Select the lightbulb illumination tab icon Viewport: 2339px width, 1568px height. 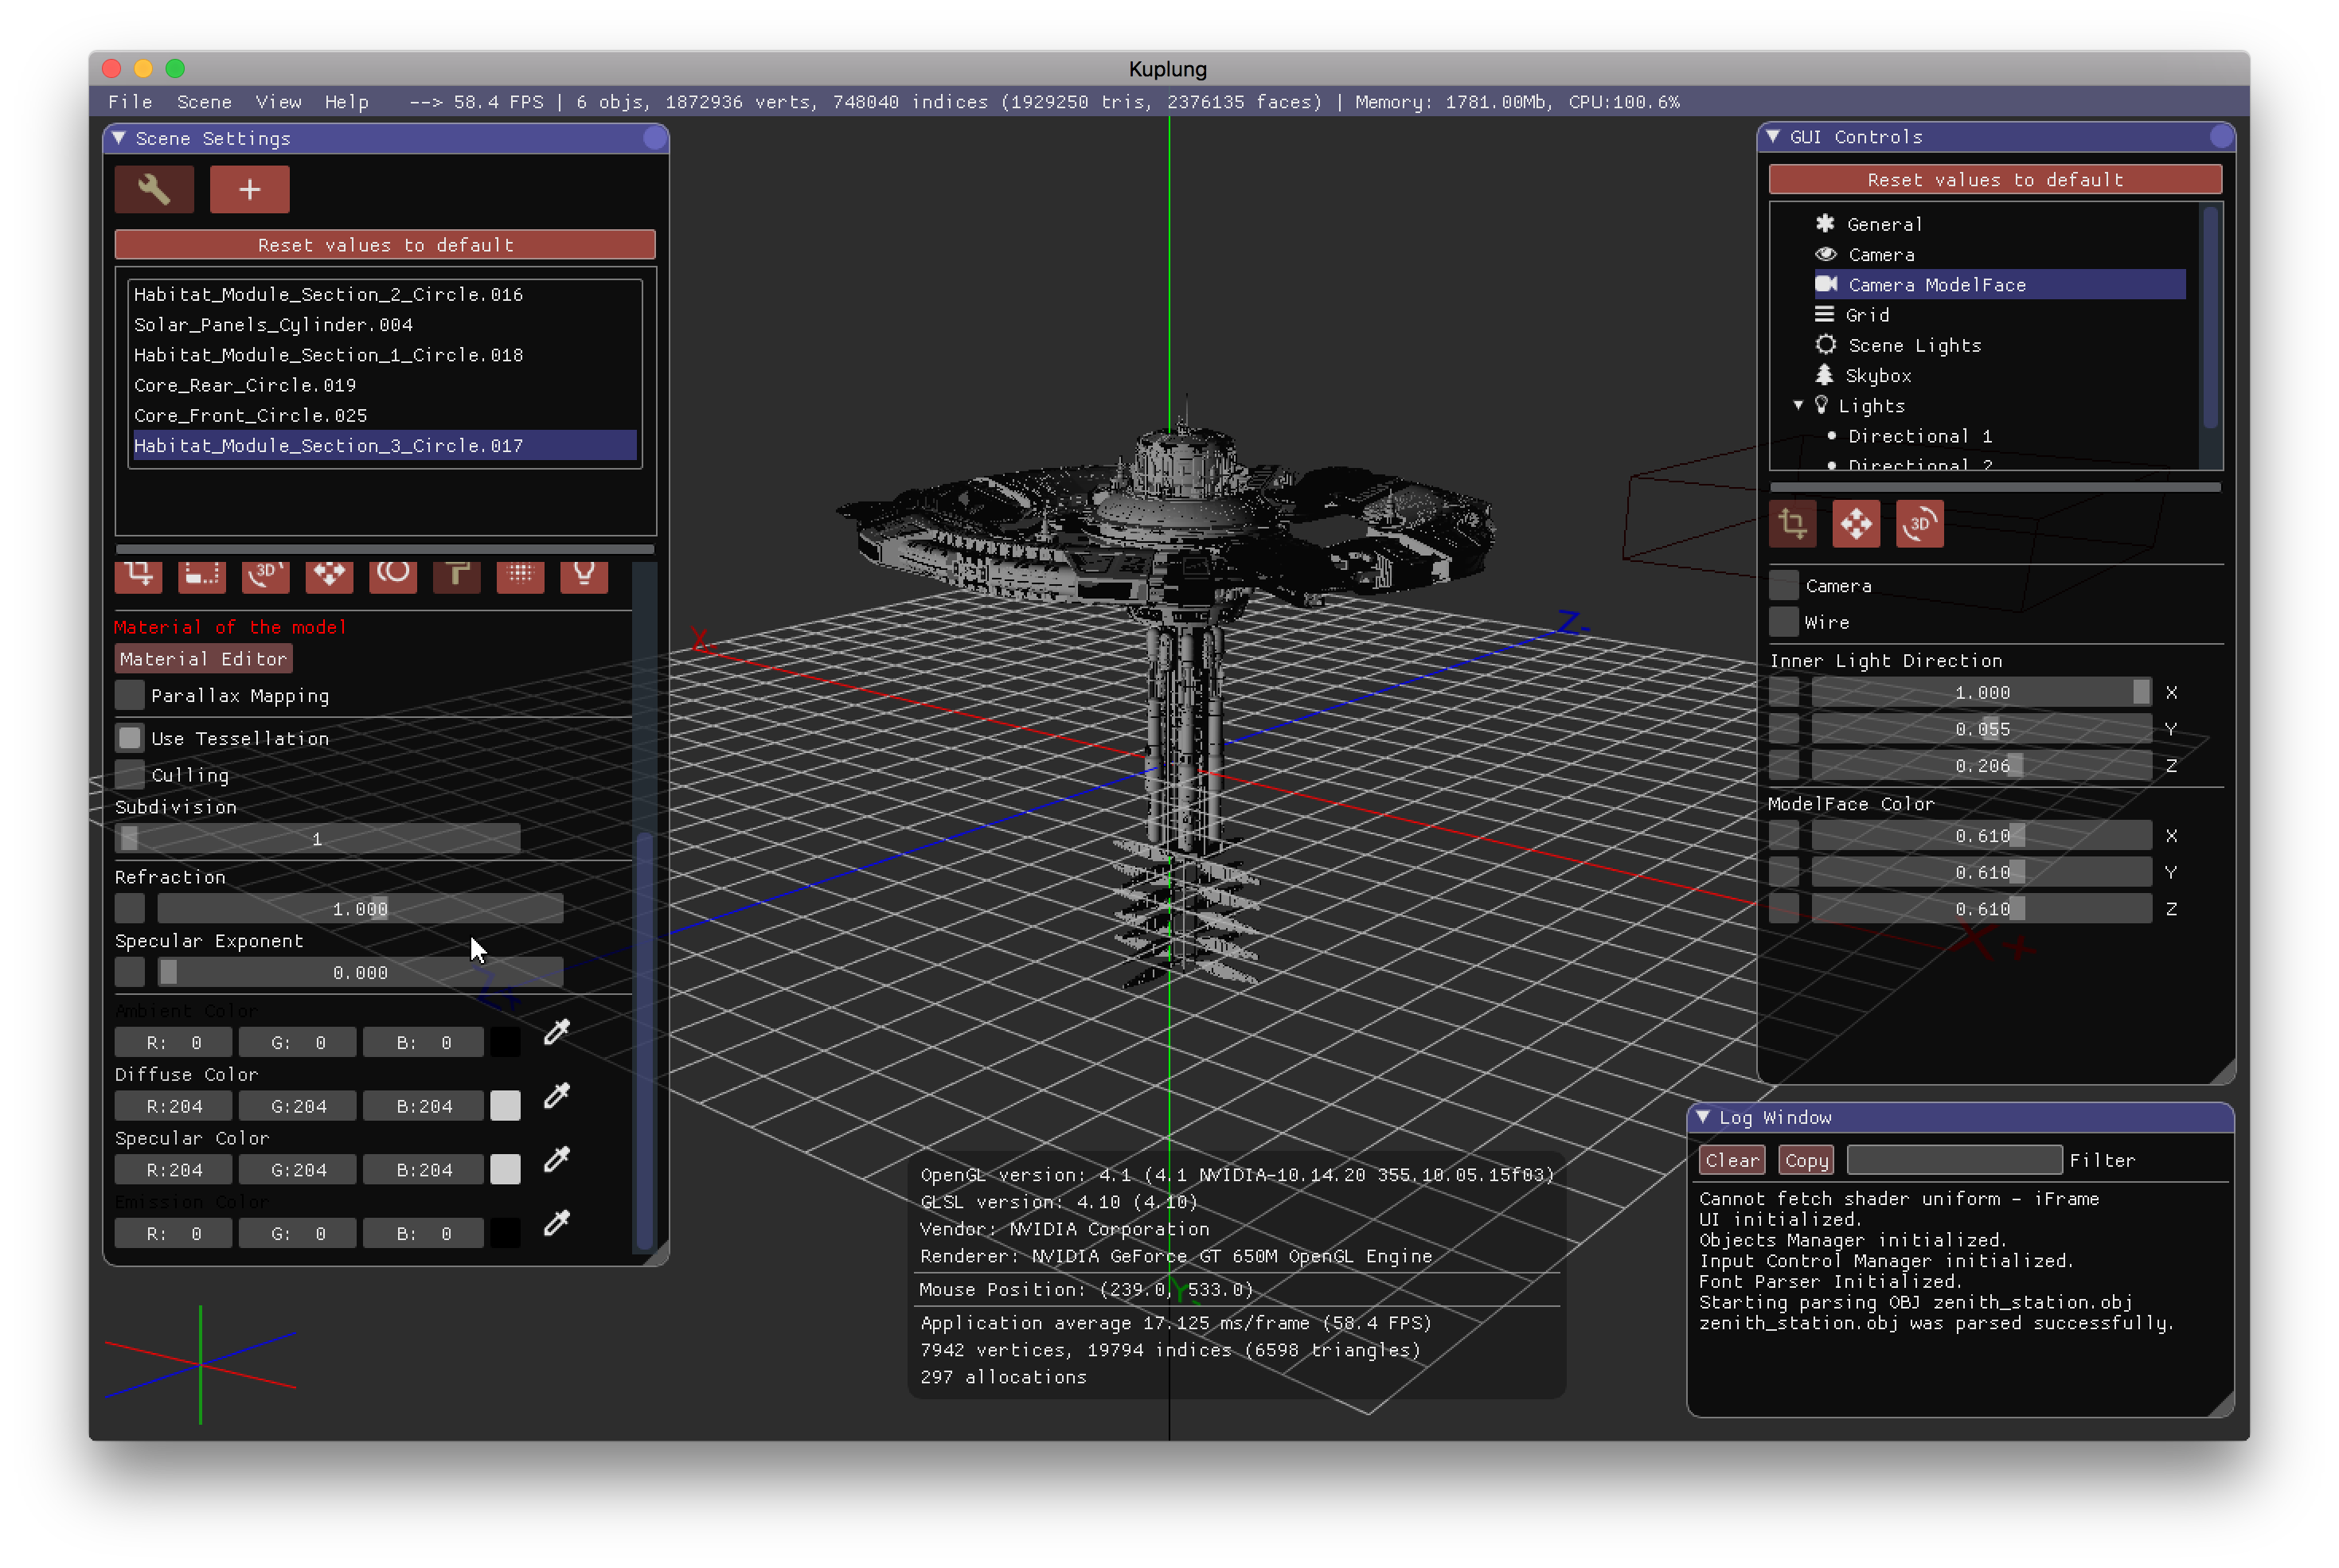point(584,575)
